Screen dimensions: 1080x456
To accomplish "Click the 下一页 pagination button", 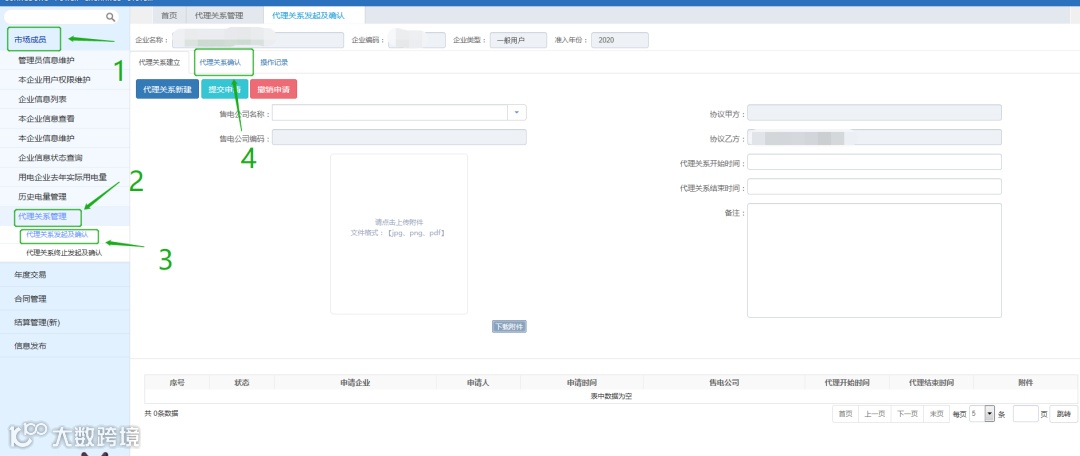I will pyautogui.click(x=906, y=414).
